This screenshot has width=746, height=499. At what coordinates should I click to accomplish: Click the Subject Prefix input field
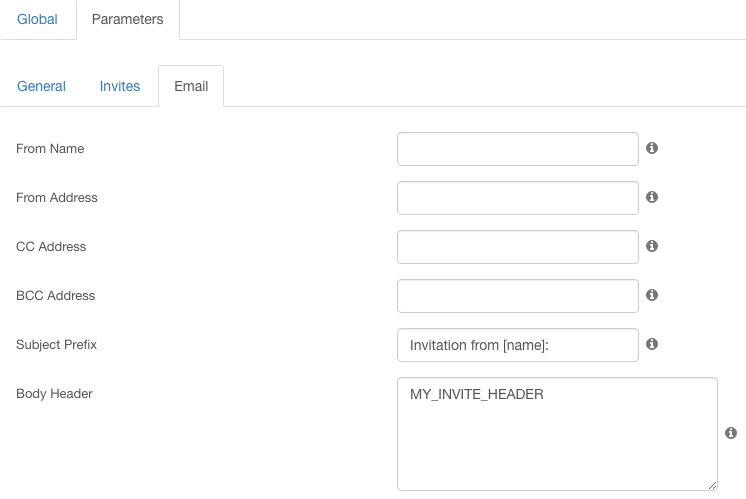[518, 345]
